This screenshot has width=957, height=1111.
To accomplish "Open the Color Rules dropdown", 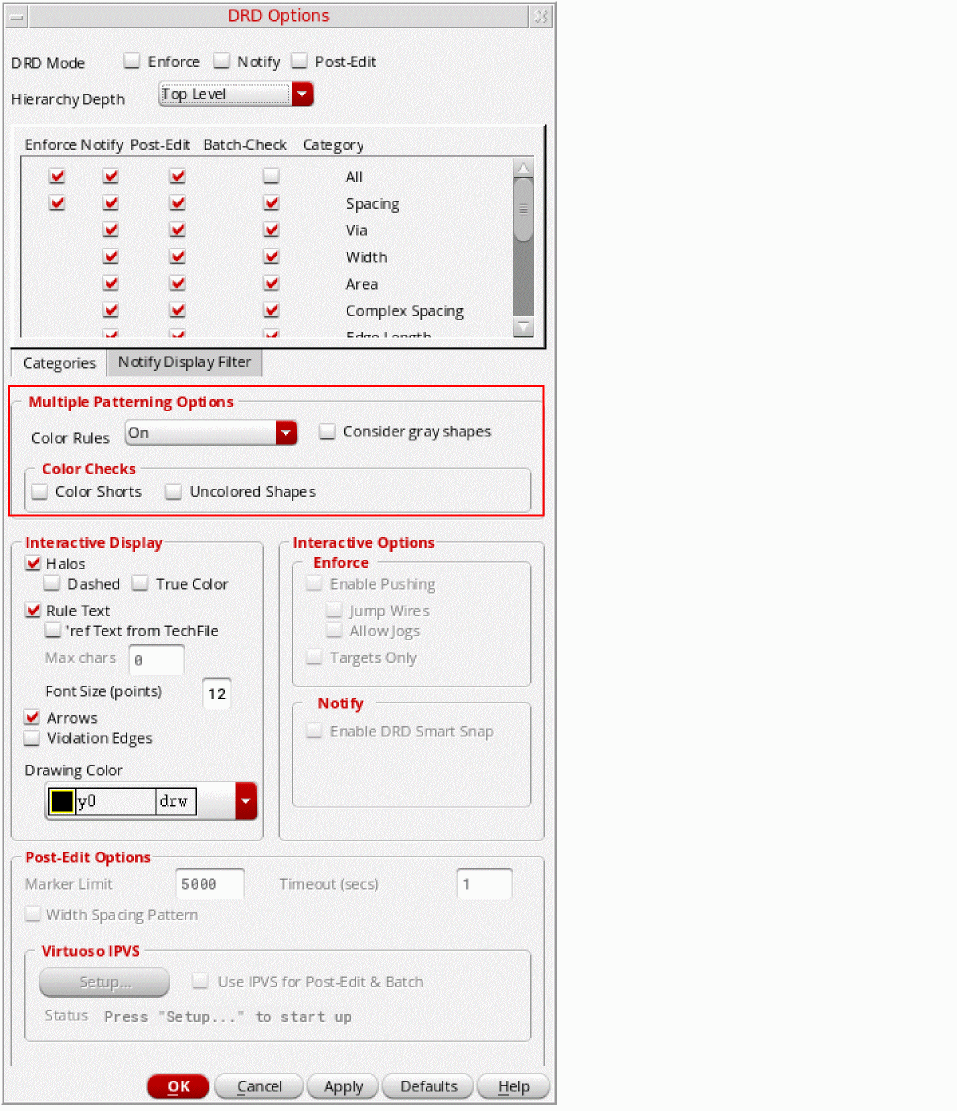I will 210,432.
